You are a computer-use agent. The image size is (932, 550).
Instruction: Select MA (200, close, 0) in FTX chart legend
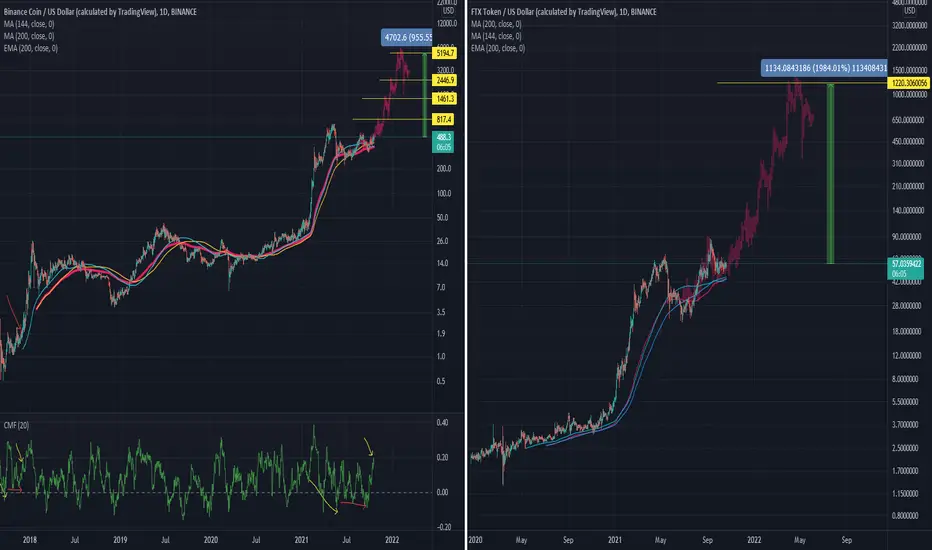[496, 24]
